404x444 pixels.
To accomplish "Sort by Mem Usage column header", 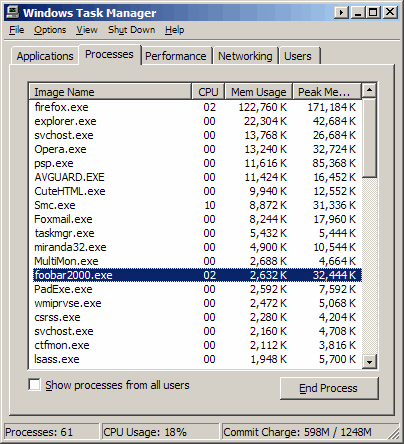I will [x=259, y=92].
